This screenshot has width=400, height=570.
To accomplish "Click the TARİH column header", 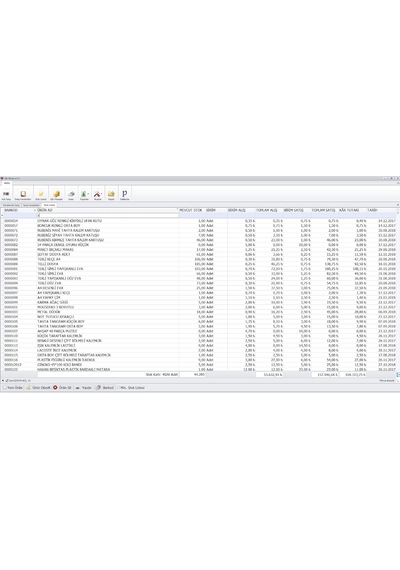I will pos(381,210).
